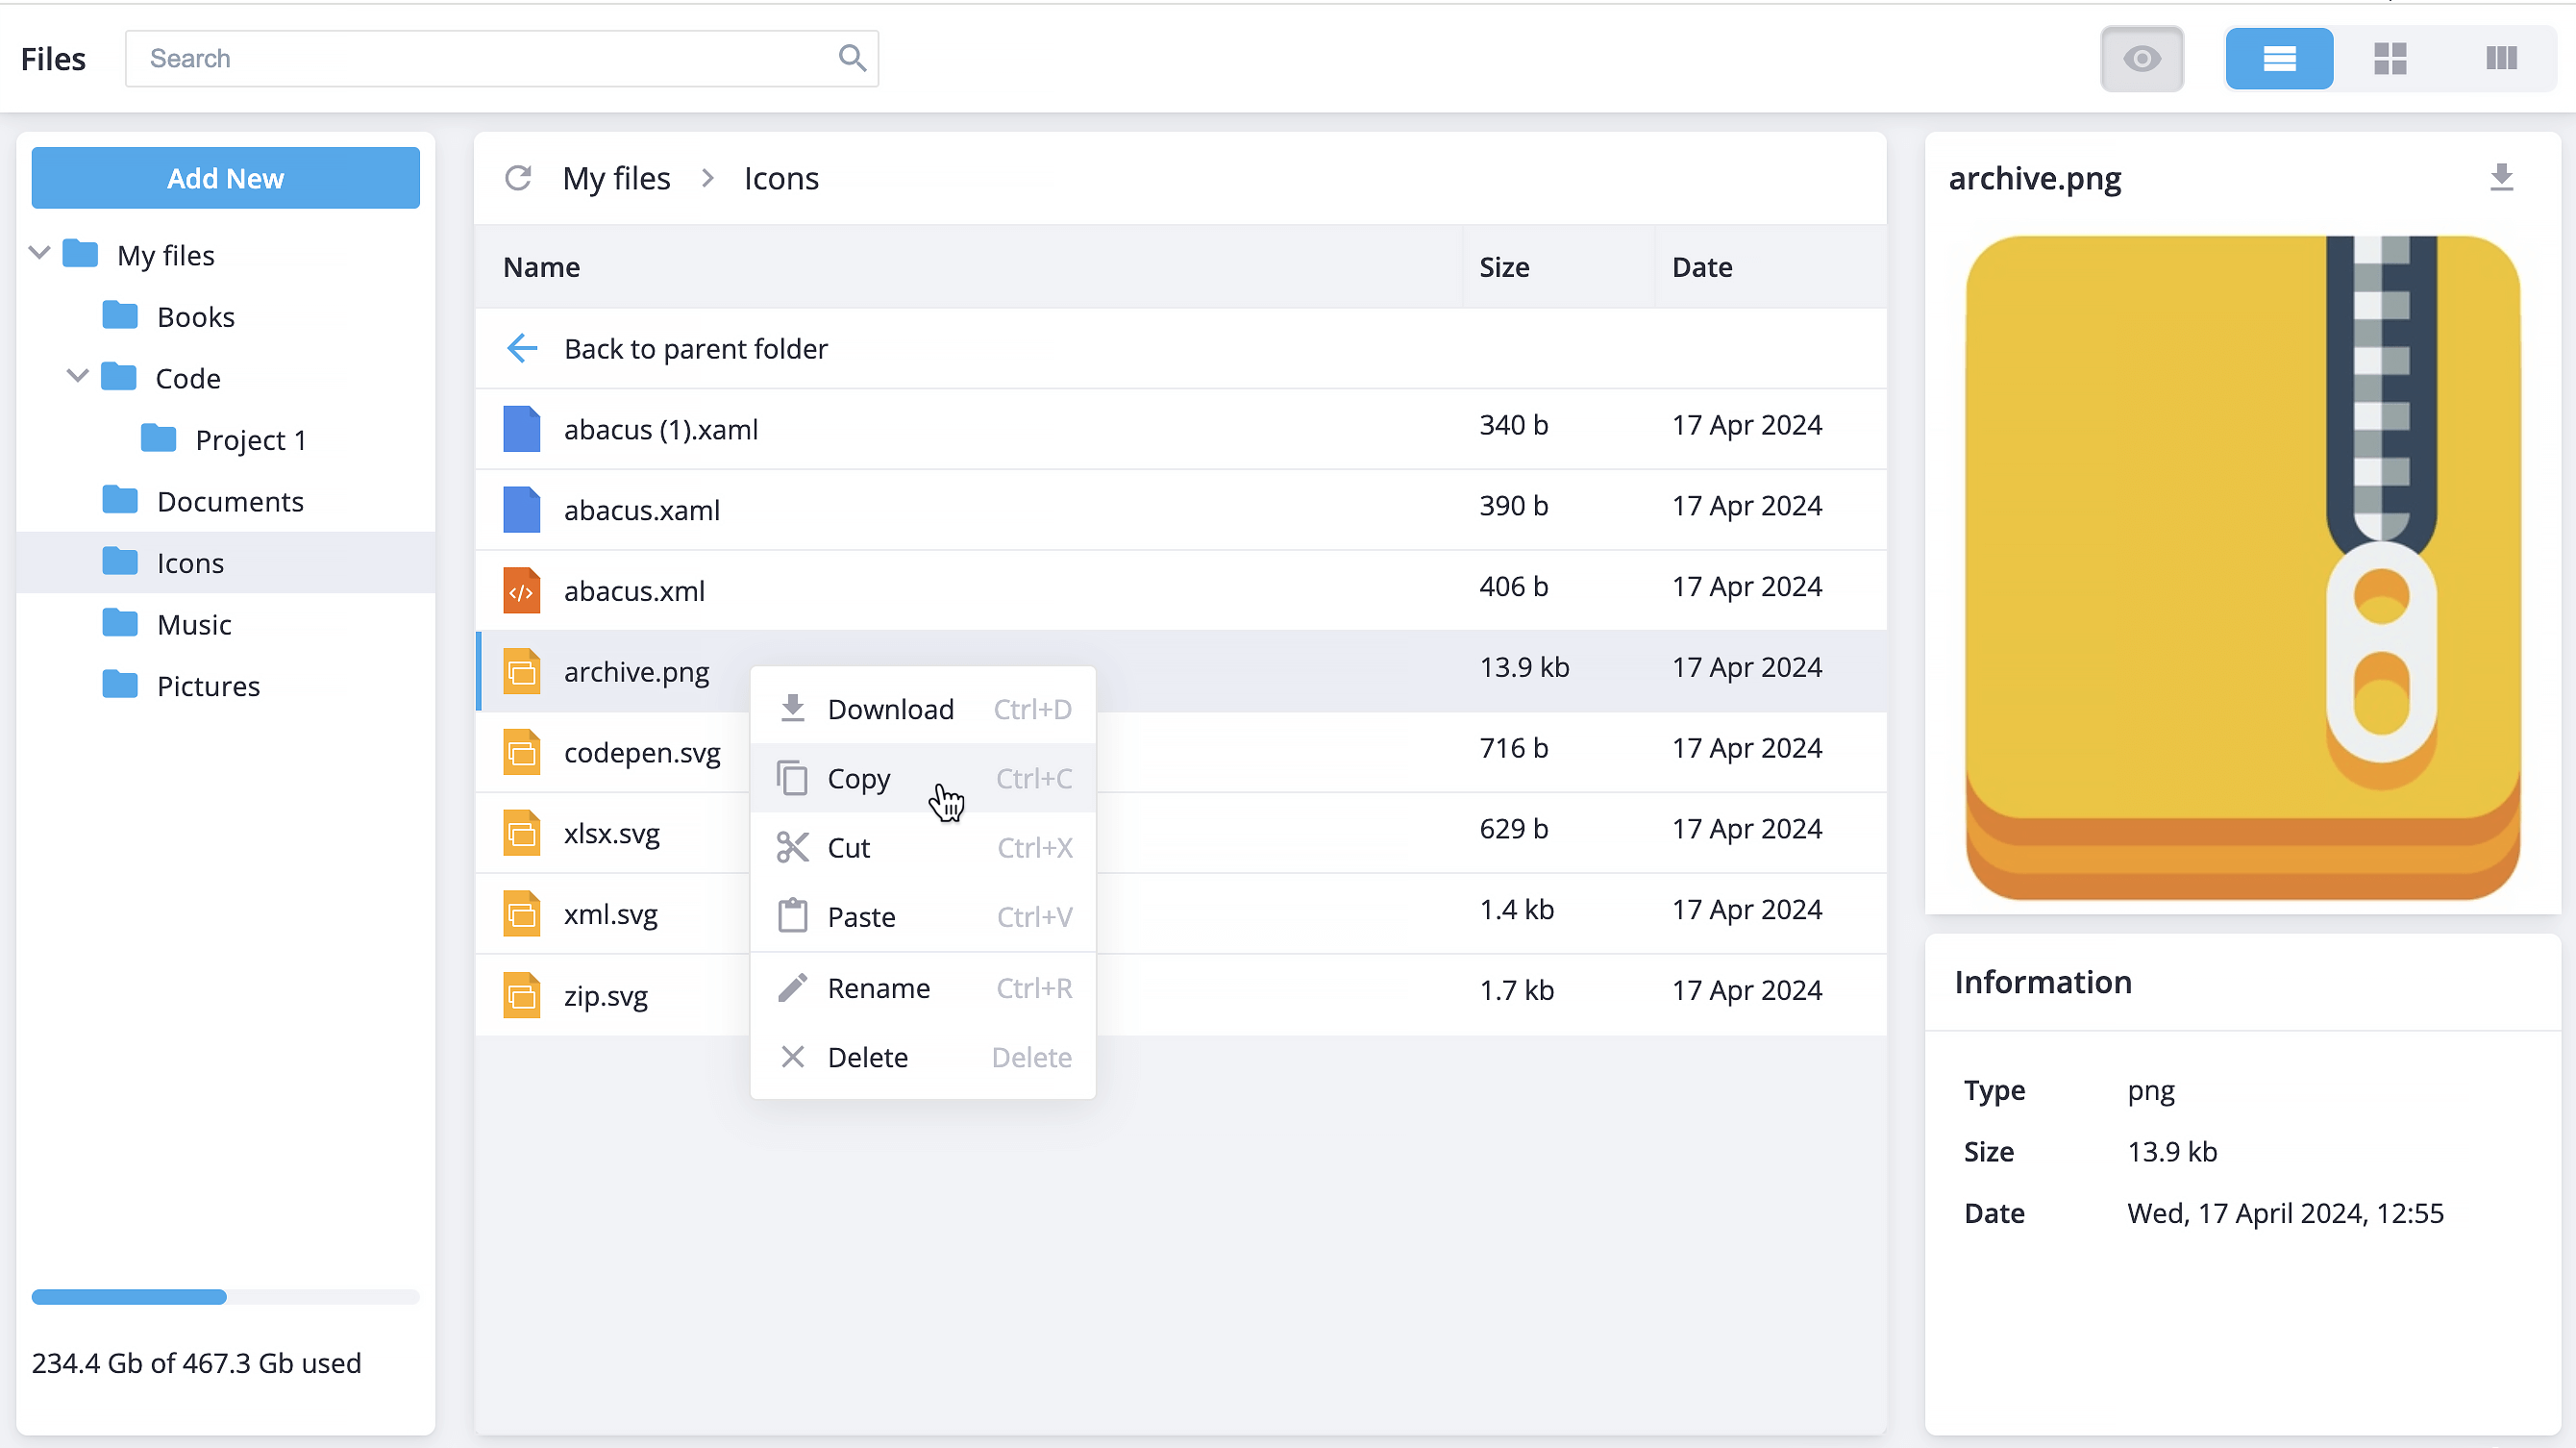Click the download icon for archive.png
The image size is (2576, 1448).
(2502, 177)
